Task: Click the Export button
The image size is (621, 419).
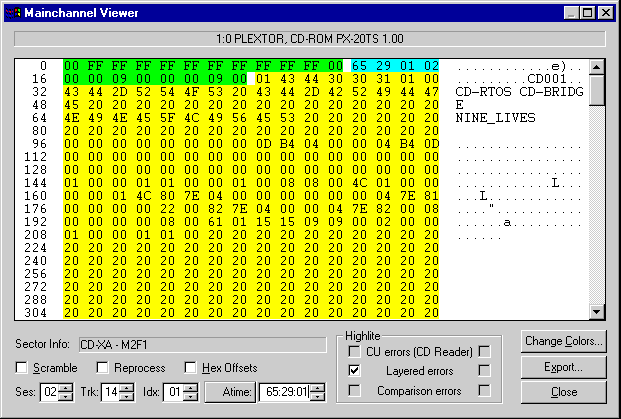Action: 564,367
